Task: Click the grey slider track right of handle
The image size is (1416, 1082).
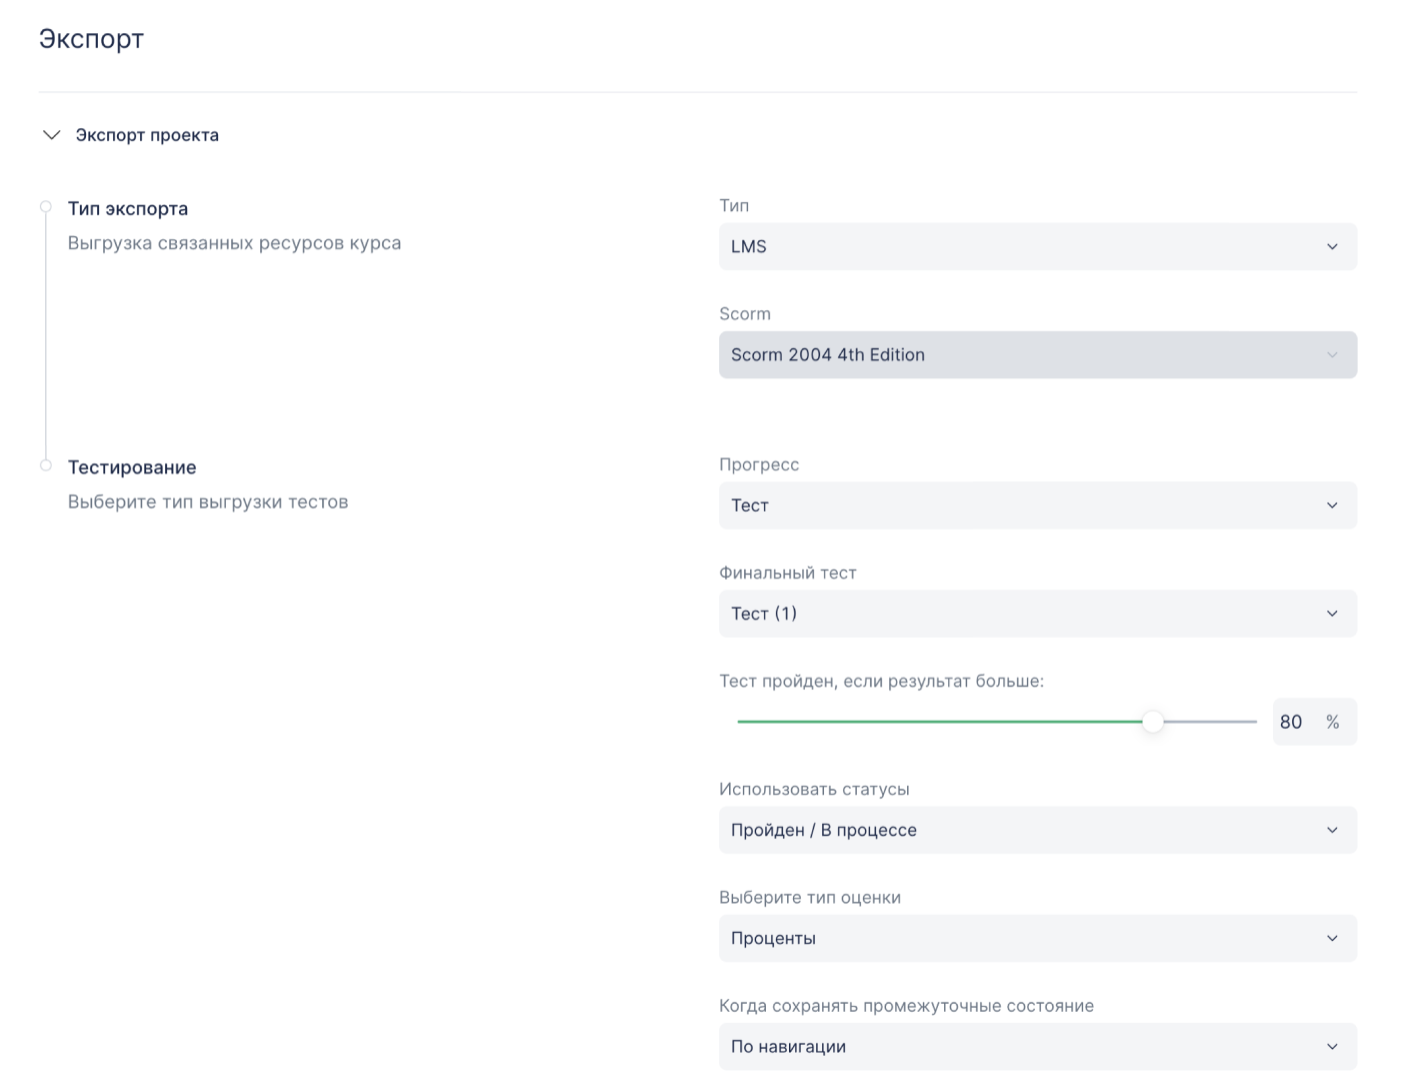Action: point(1210,722)
